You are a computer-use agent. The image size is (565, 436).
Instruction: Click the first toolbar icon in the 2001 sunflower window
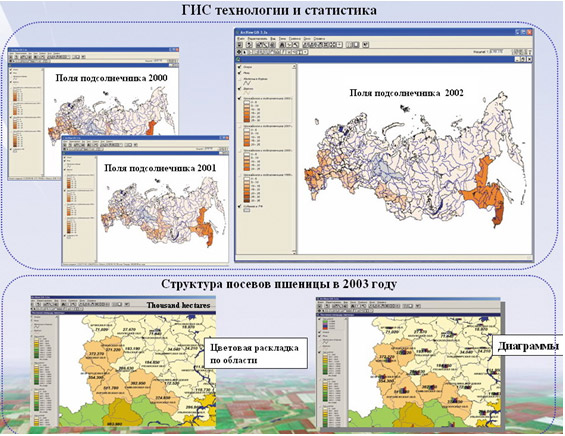pos(66,144)
